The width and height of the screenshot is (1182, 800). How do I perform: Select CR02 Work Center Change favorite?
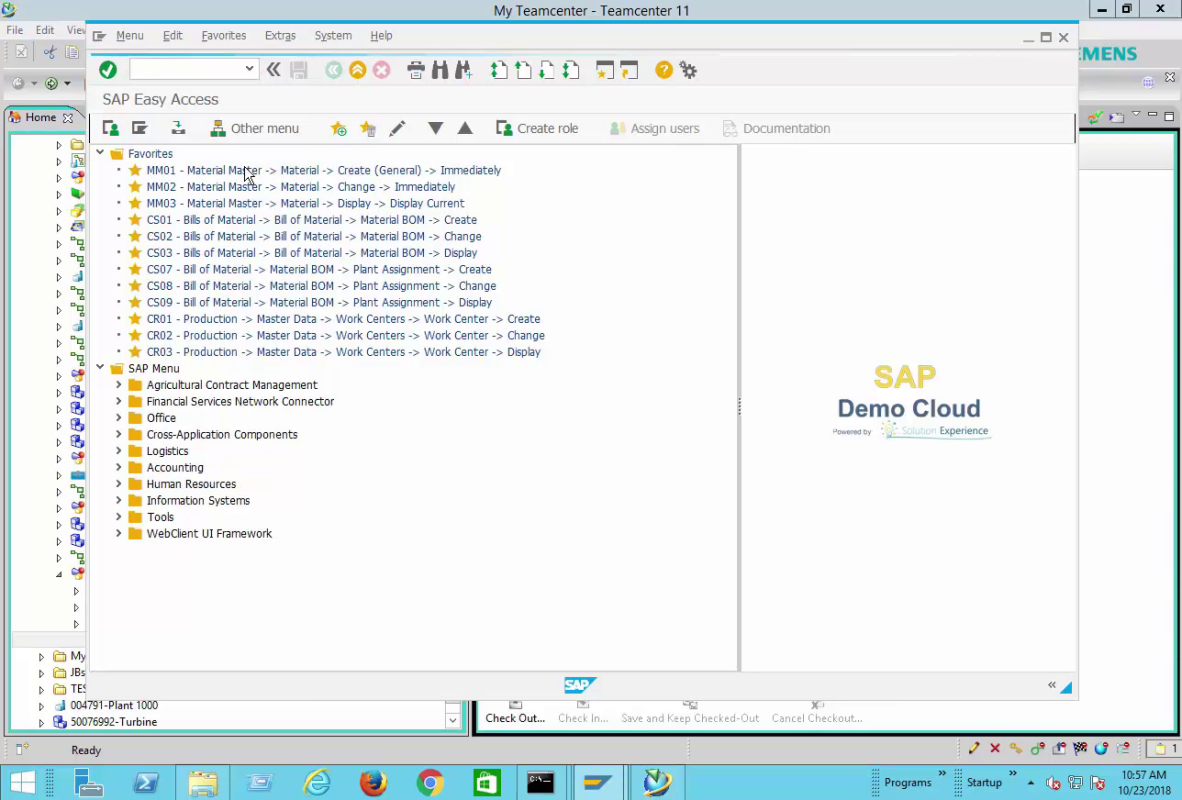click(345, 336)
